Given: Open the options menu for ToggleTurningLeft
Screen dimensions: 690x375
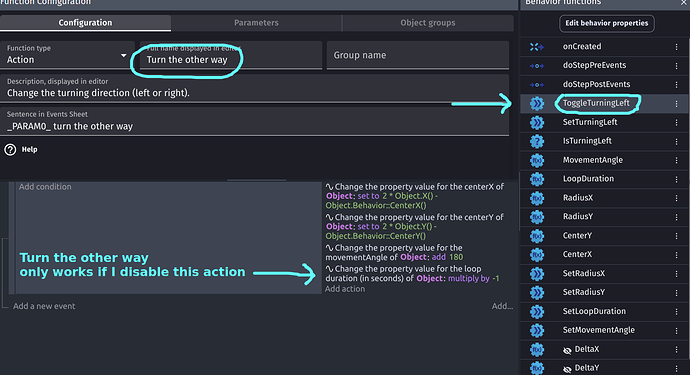Looking at the screenshot, I should click(x=676, y=103).
